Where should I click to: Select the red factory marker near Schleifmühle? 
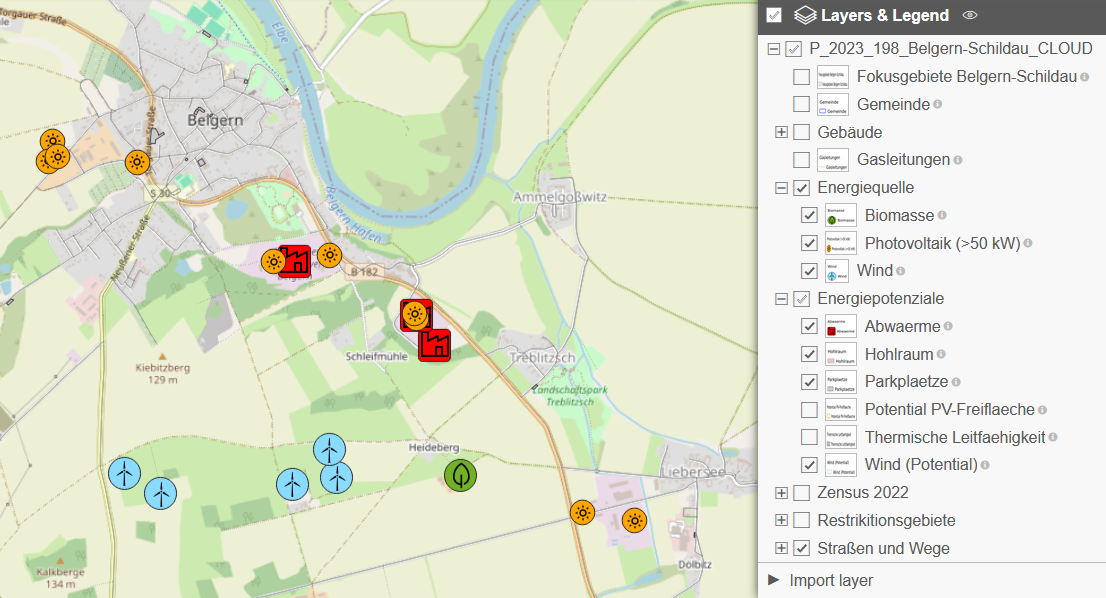point(434,346)
